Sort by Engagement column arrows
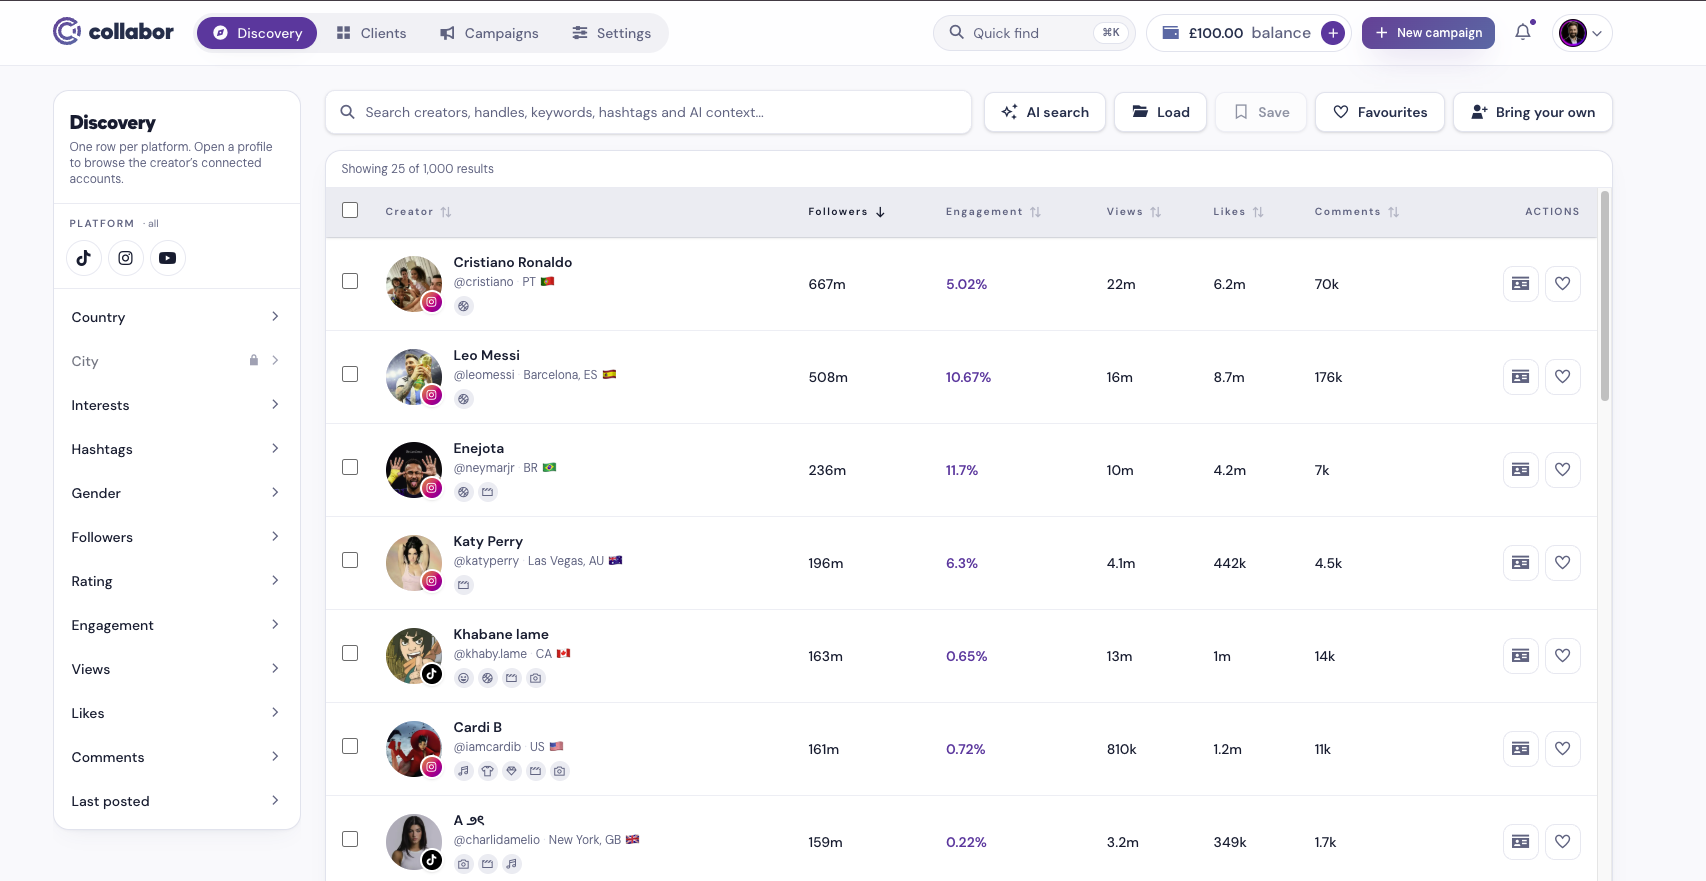The height and width of the screenshot is (881, 1706). click(x=1035, y=212)
